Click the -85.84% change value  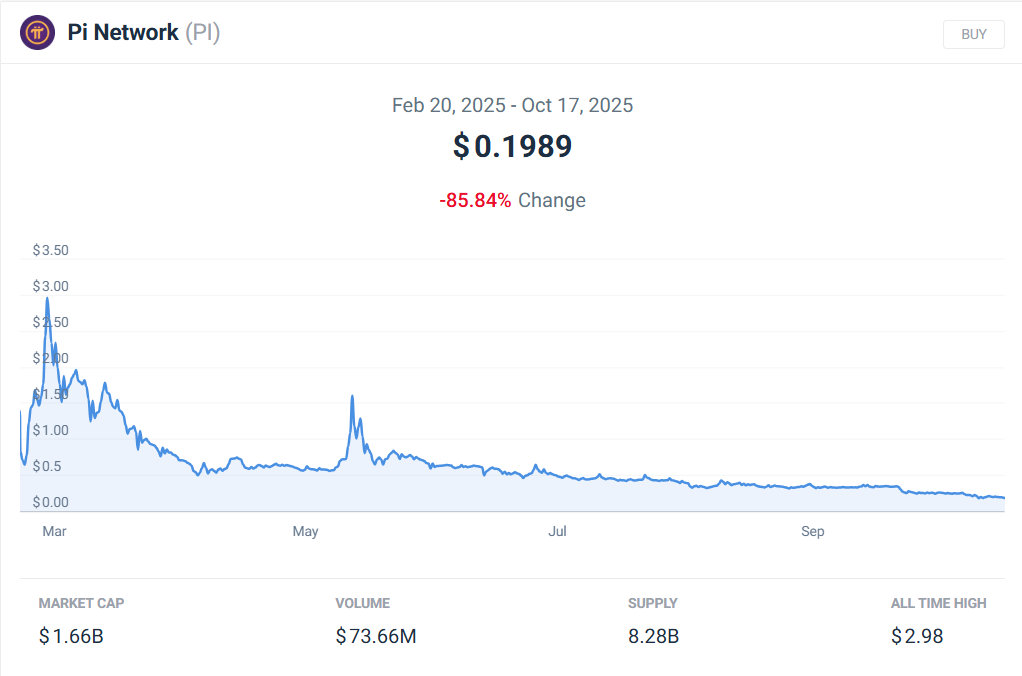pyautogui.click(x=475, y=200)
